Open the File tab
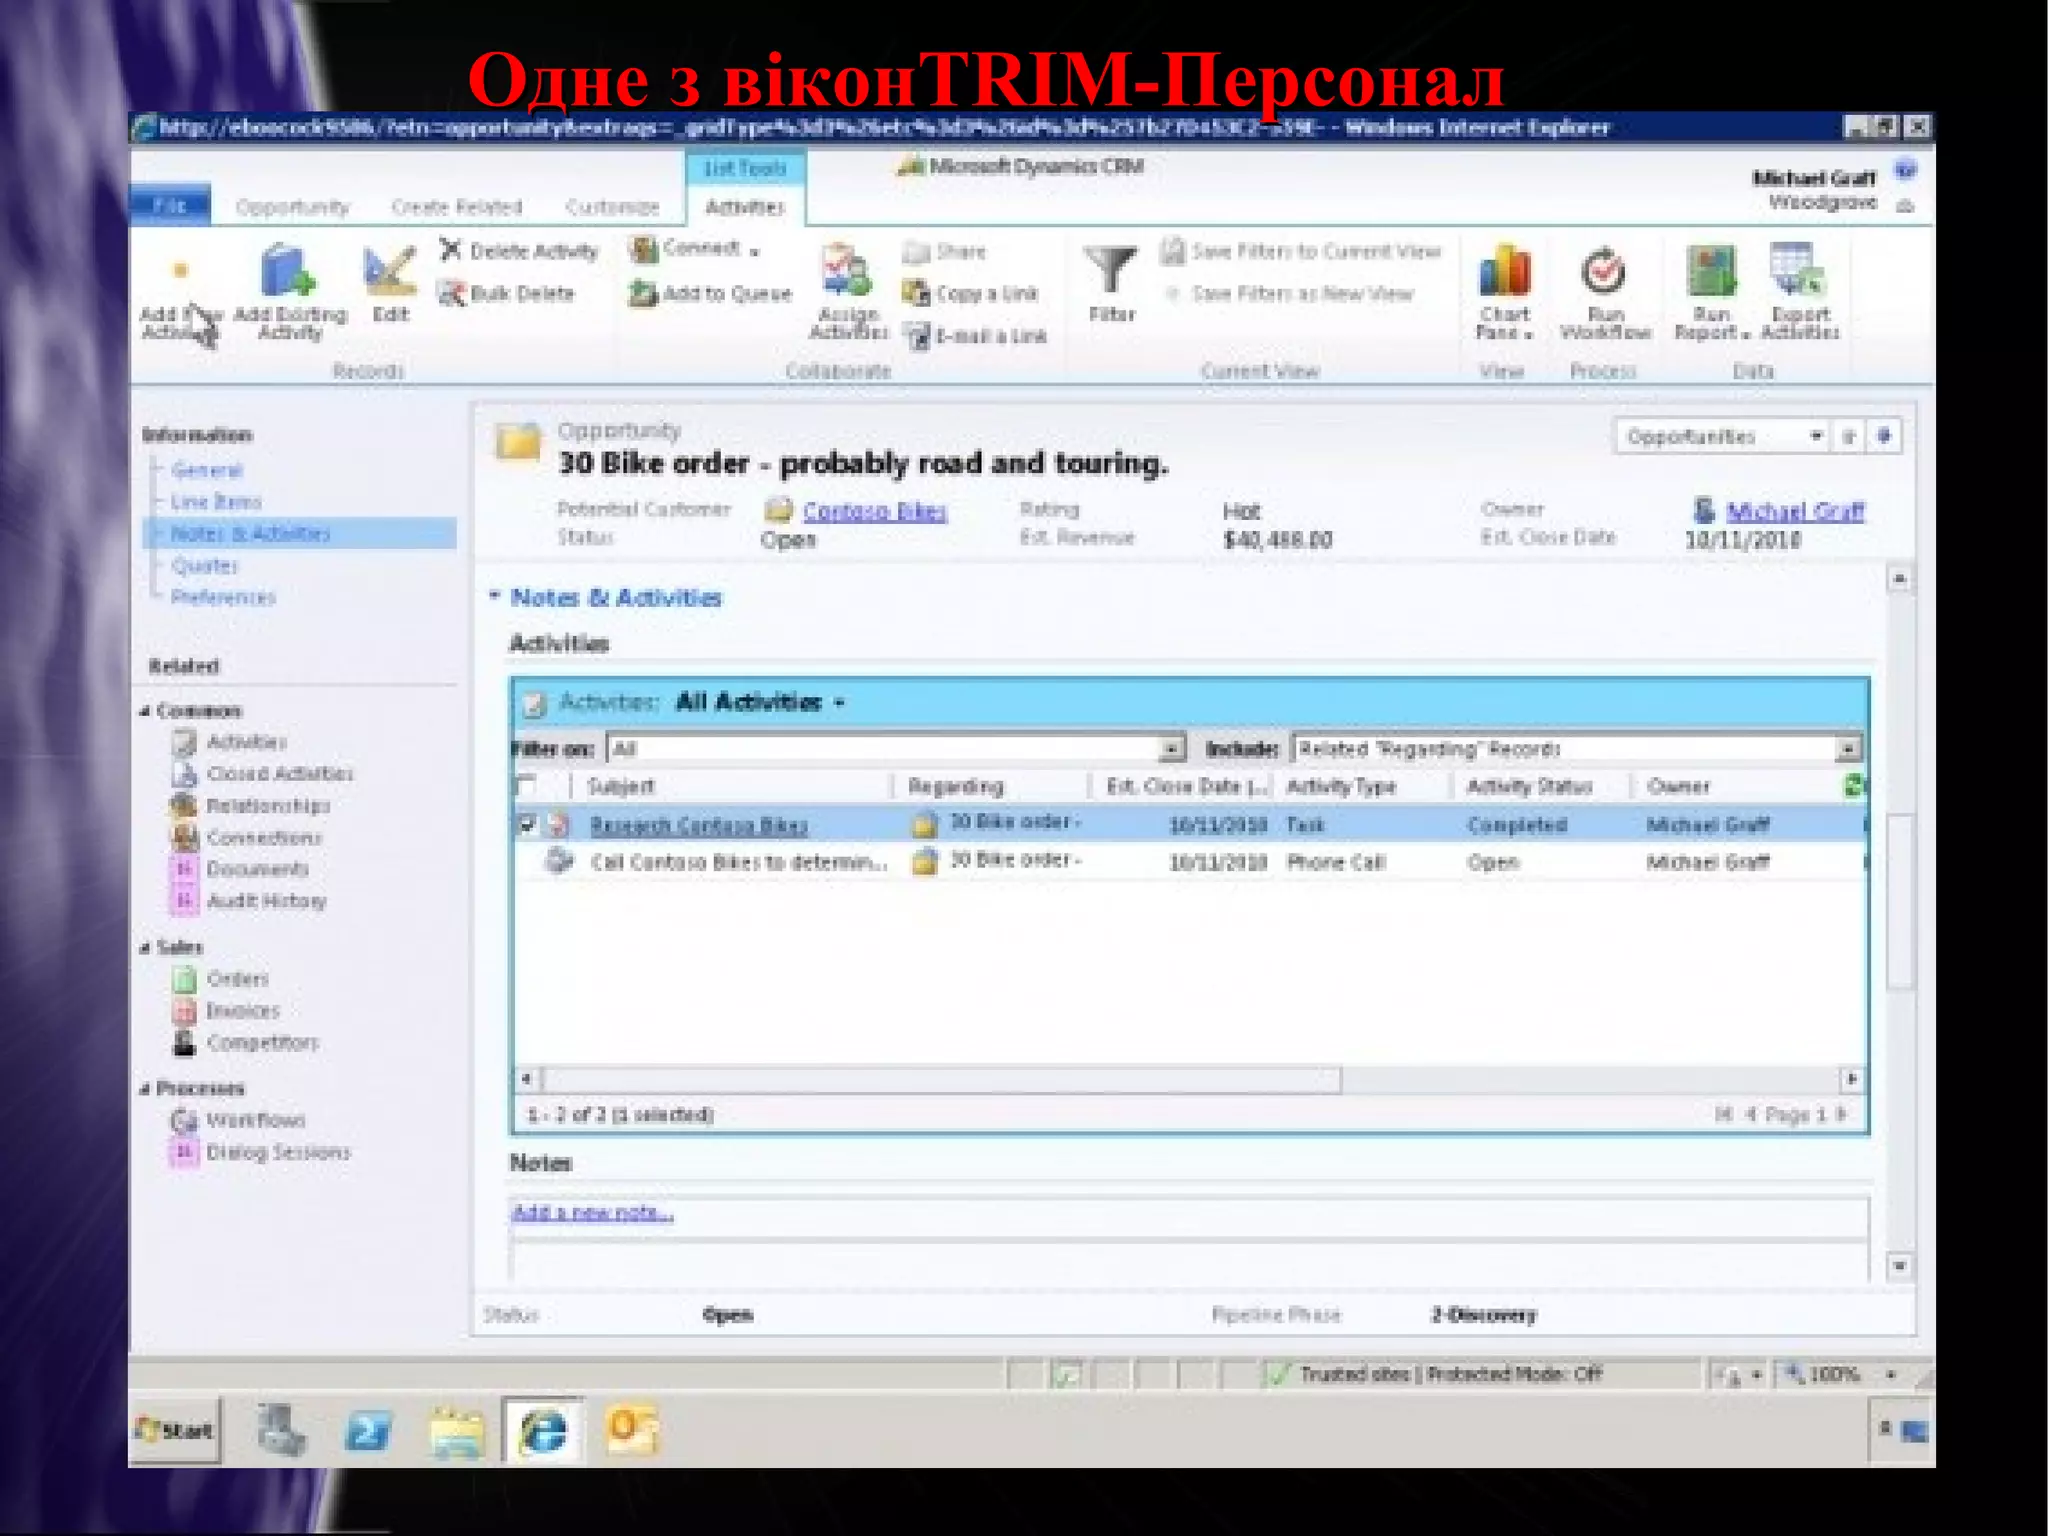Screen dimensions: 2048x1536 click(x=170, y=206)
